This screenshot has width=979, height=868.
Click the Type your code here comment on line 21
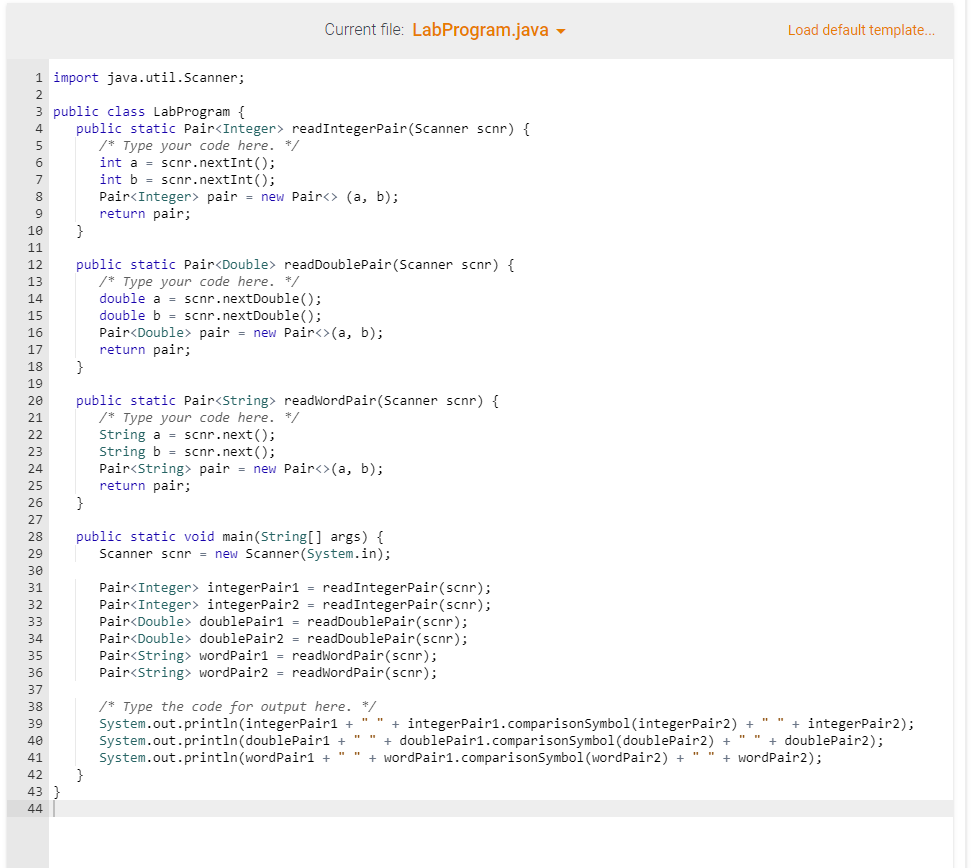[x=199, y=418]
